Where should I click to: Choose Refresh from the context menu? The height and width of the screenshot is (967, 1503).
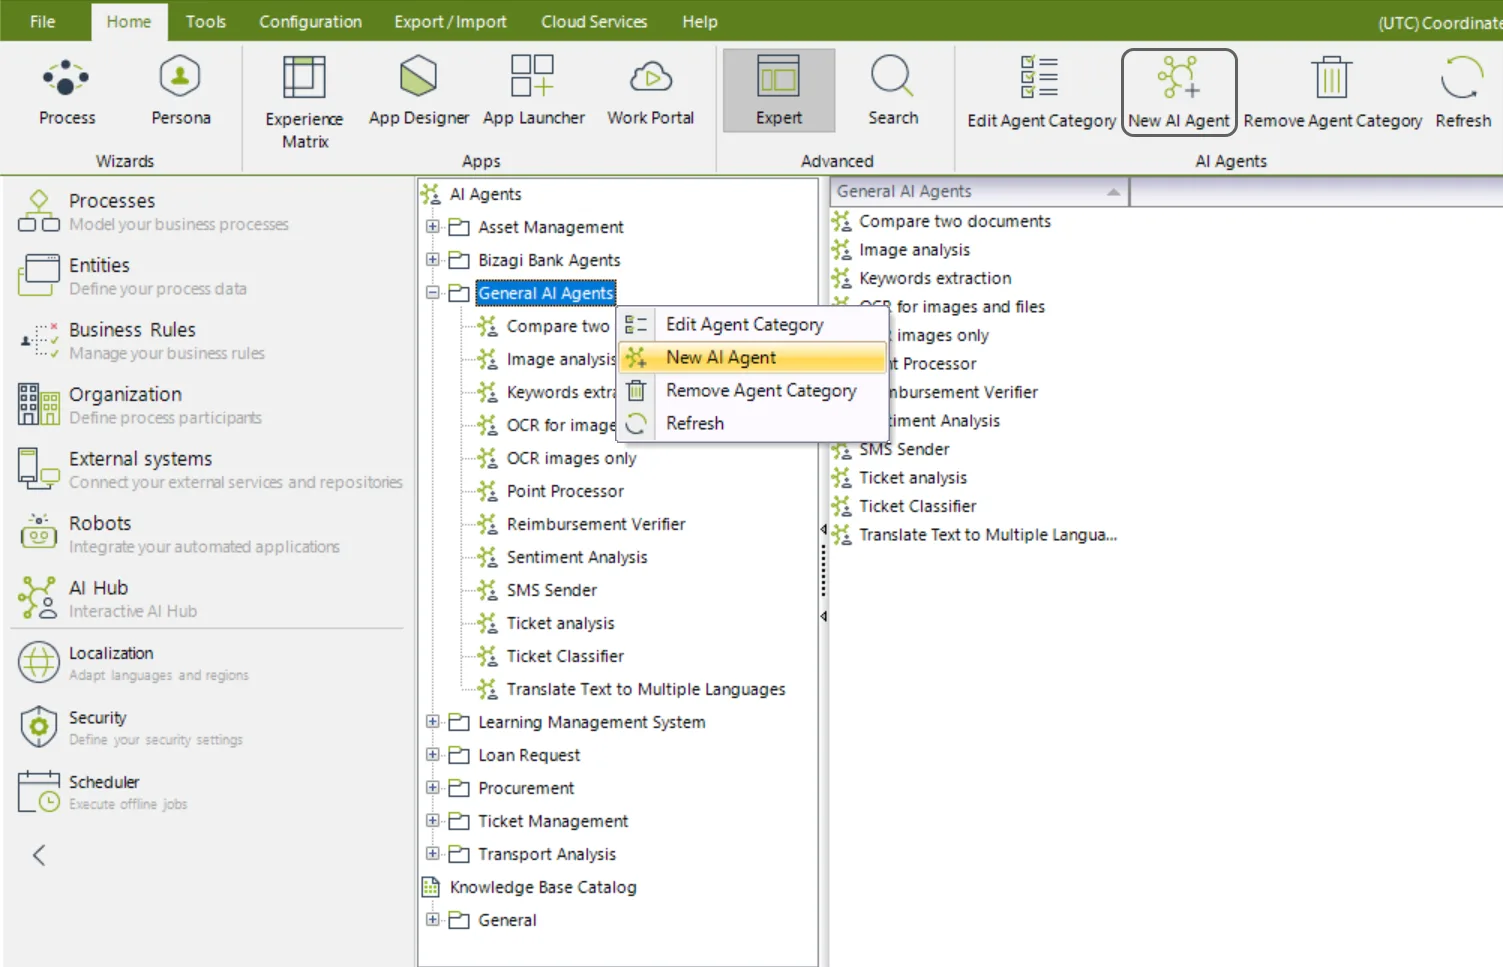coord(753,423)
